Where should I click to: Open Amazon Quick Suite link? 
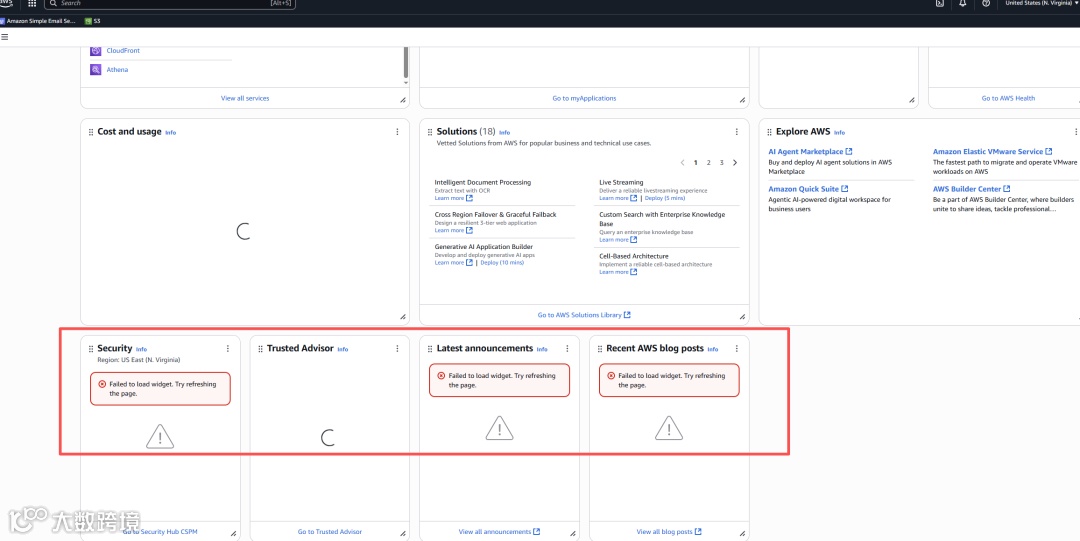point(808,189)
